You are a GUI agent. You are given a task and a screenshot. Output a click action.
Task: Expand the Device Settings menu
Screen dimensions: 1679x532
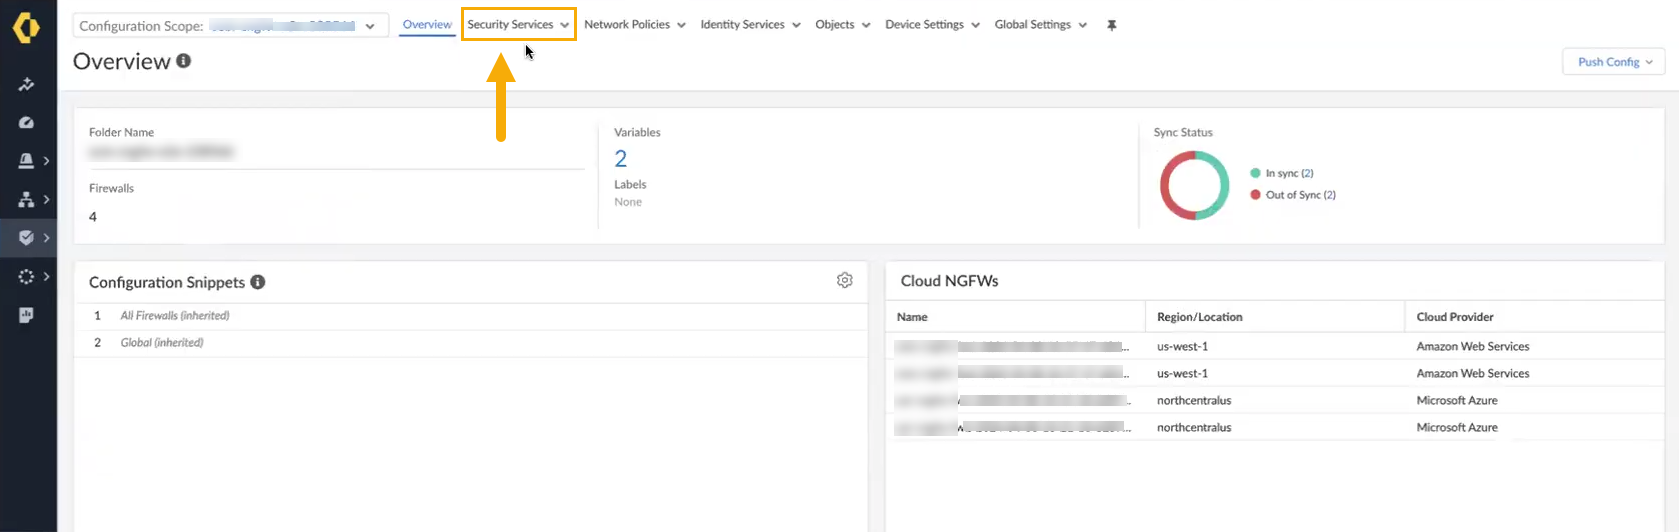(931, 25)
